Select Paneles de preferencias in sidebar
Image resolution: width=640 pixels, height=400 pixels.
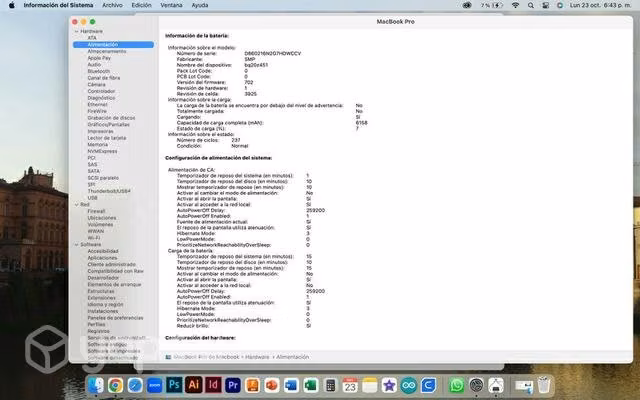[116, 318]
